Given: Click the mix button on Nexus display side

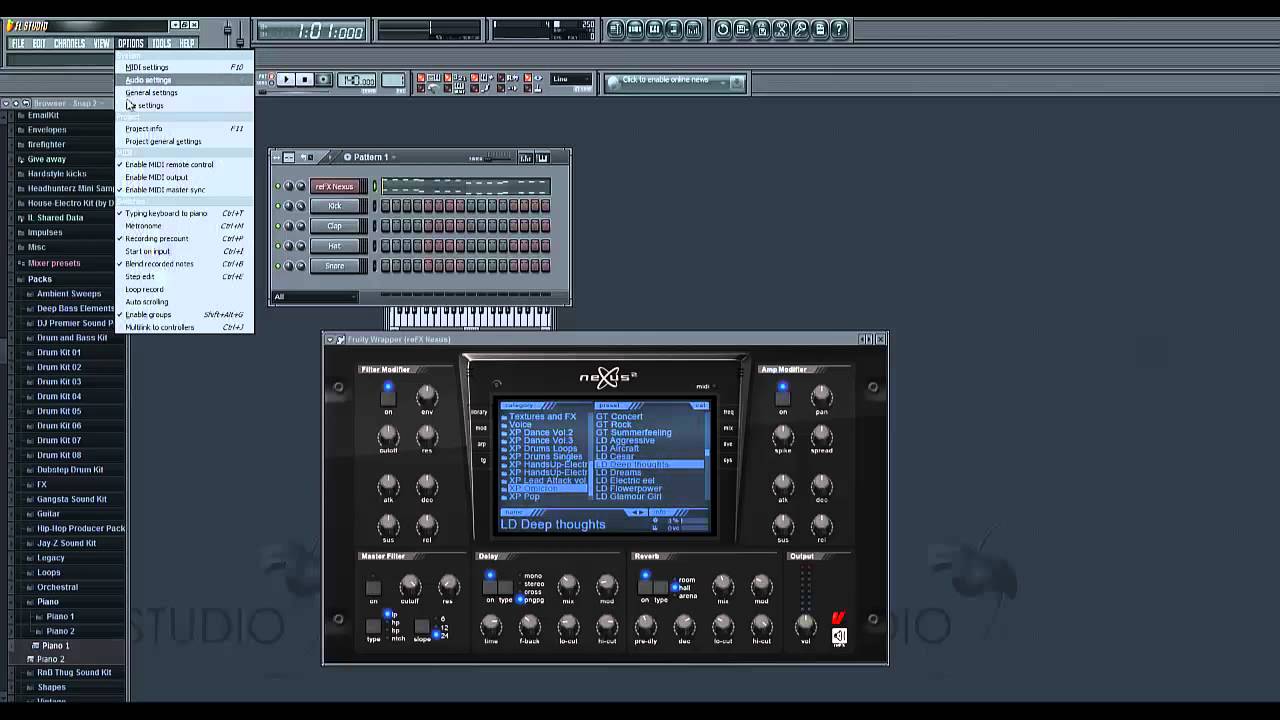Looking at the screenshot, I should (x=728, y=428).
